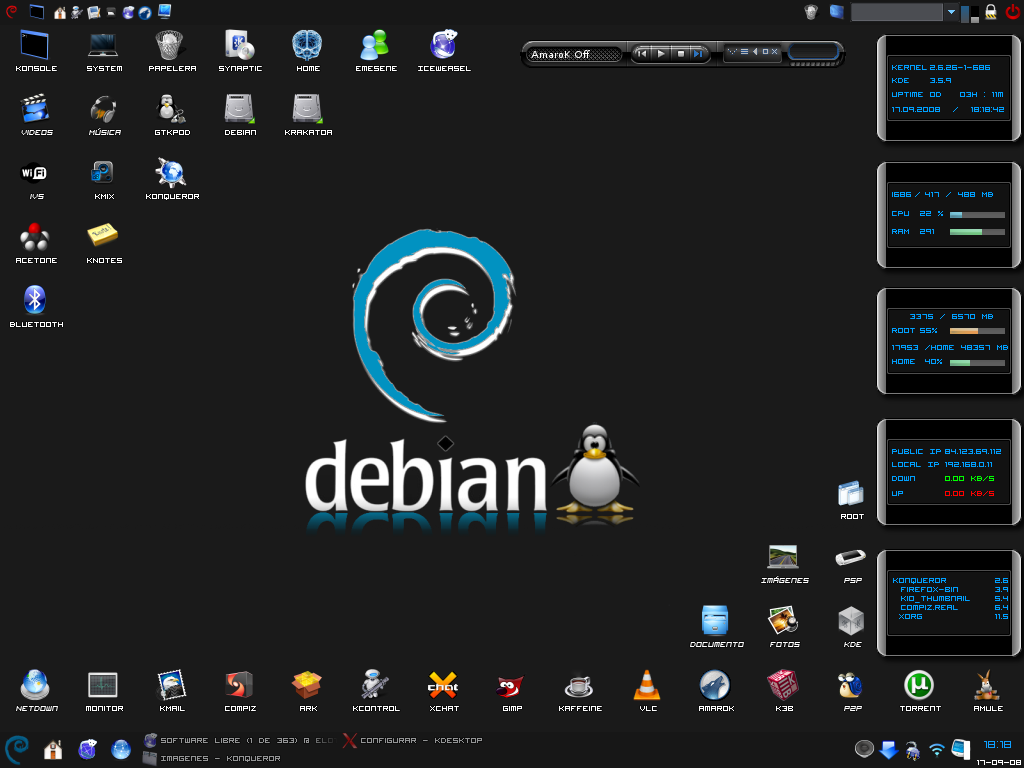1024x768 pixels.
Task: Click the lock session padlock icon
Action: coord(991,12)
